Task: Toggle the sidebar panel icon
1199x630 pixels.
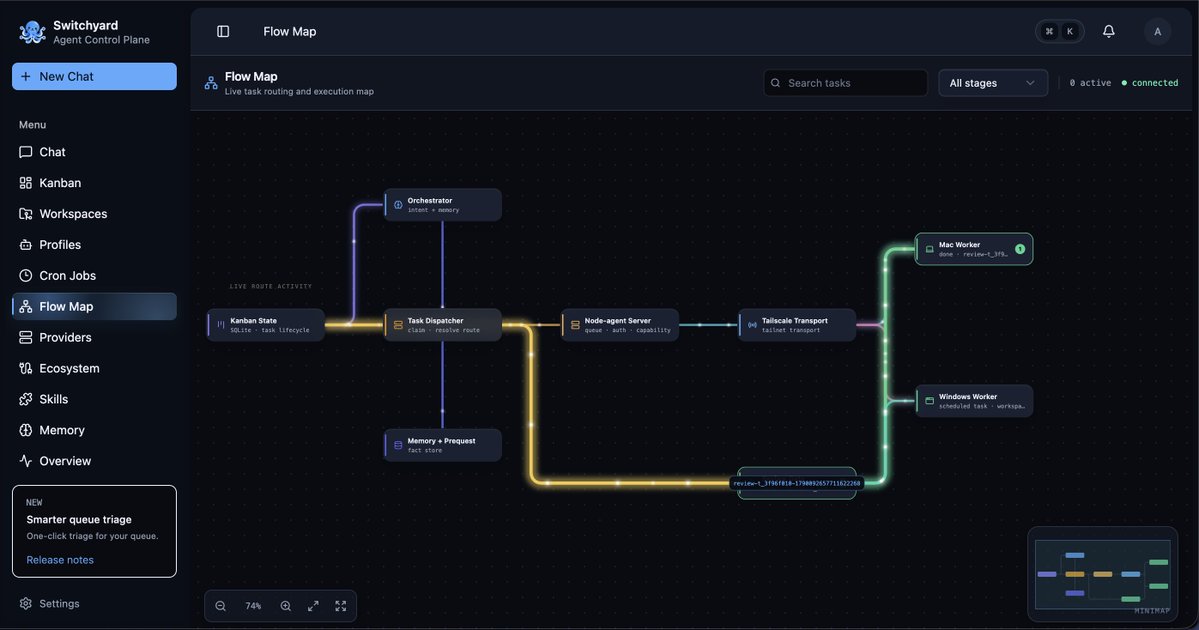Action: click(223, 31)
